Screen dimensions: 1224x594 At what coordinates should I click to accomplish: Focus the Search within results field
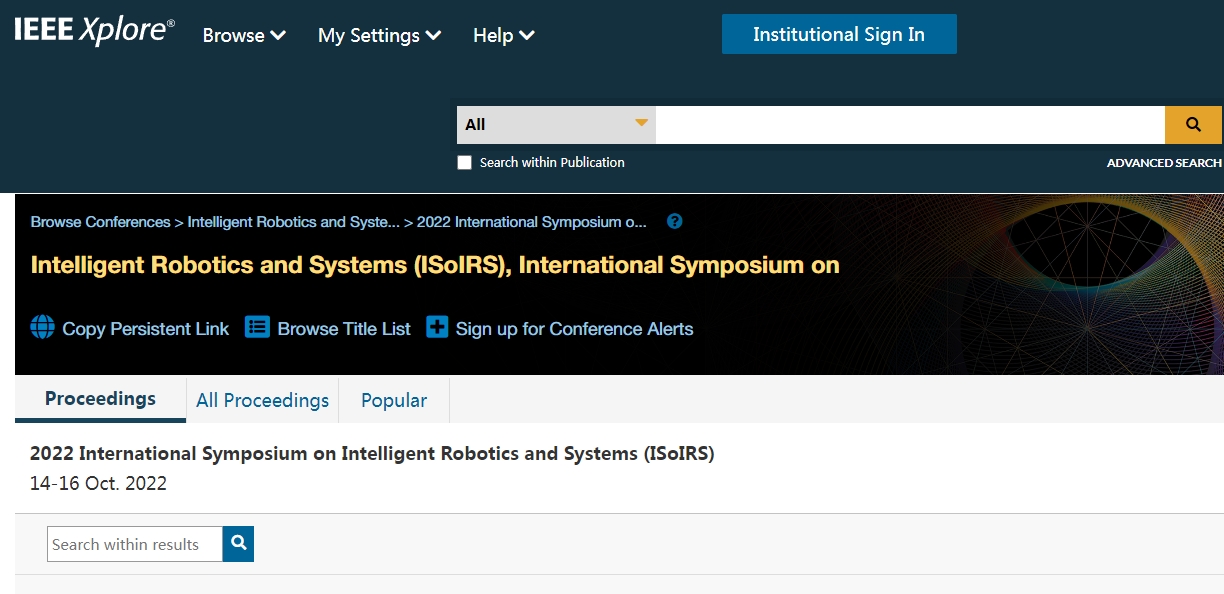[134, 544]
